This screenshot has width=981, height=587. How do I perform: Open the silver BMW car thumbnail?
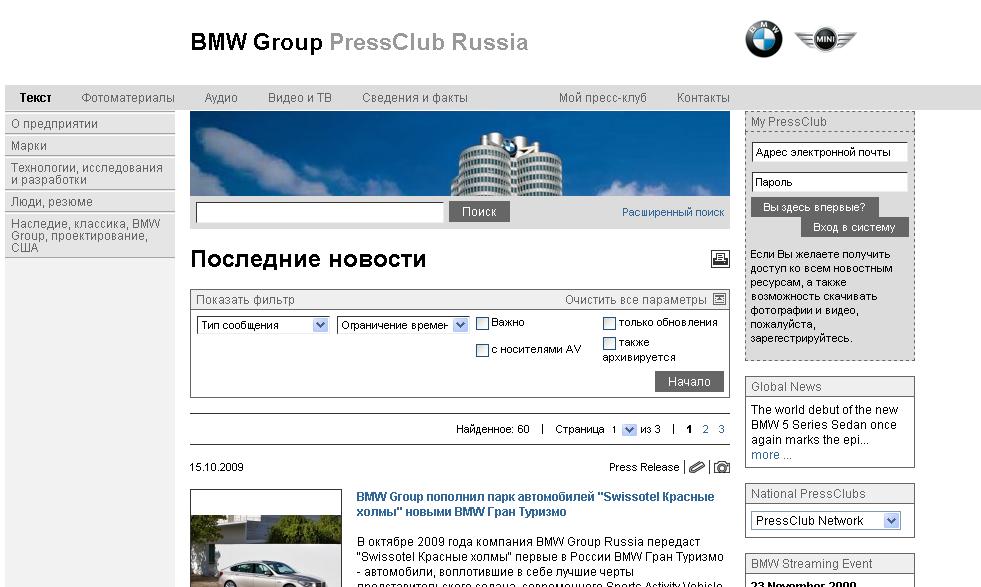click(266, 539)
